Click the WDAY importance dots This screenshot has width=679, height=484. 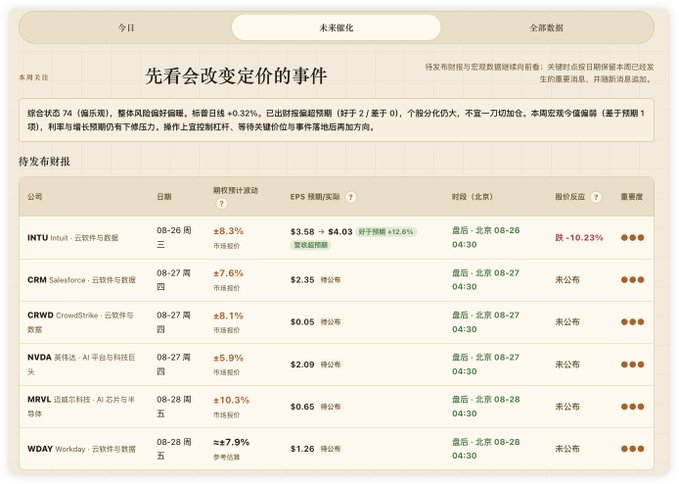(632, 449)
